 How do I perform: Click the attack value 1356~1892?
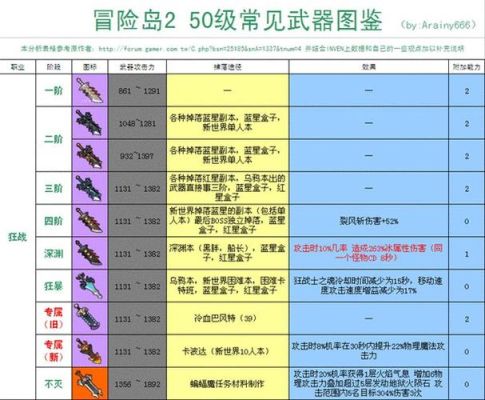click(137, 384)
